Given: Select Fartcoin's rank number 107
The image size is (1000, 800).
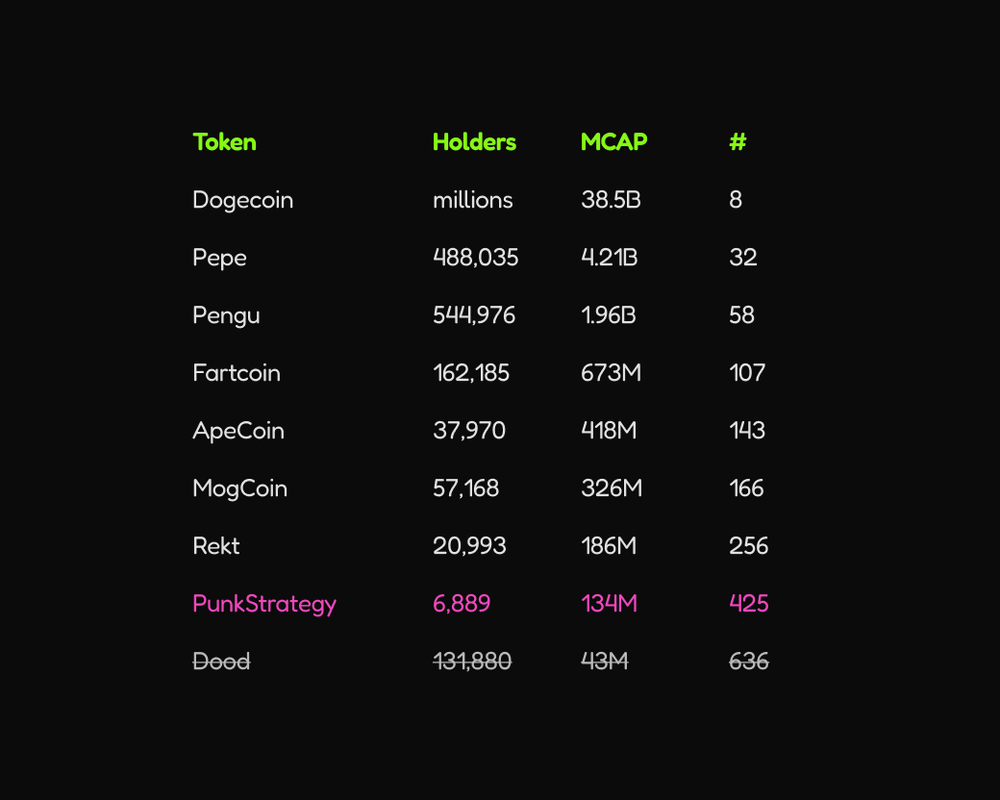Looking at the screenshot, I should (x=747, y=373).
